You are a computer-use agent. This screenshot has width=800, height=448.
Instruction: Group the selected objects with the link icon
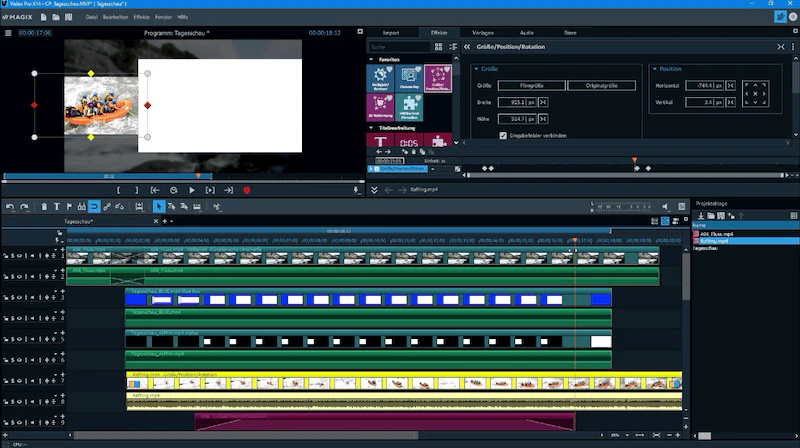click(107, 207)
